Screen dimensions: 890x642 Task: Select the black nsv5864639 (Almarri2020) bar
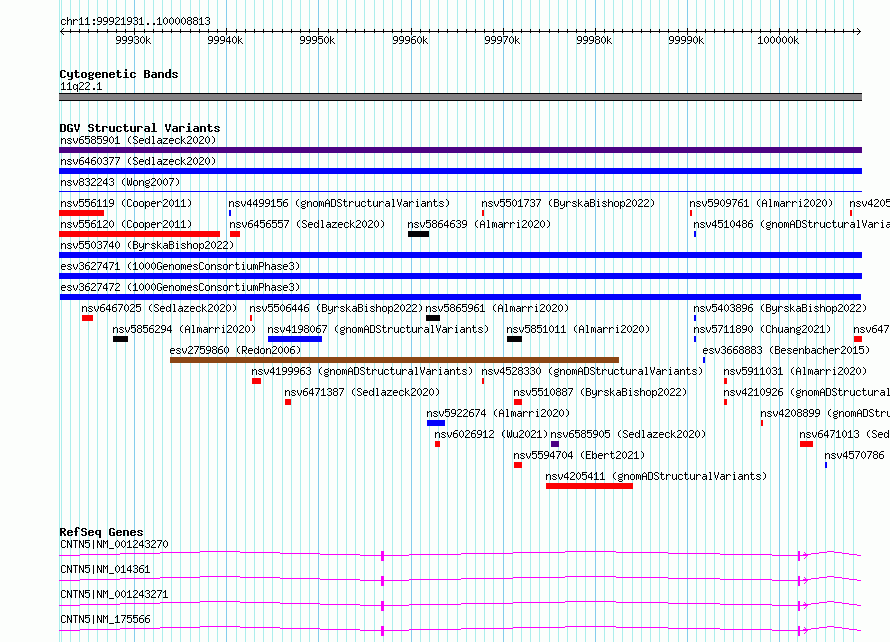(418, 234)
